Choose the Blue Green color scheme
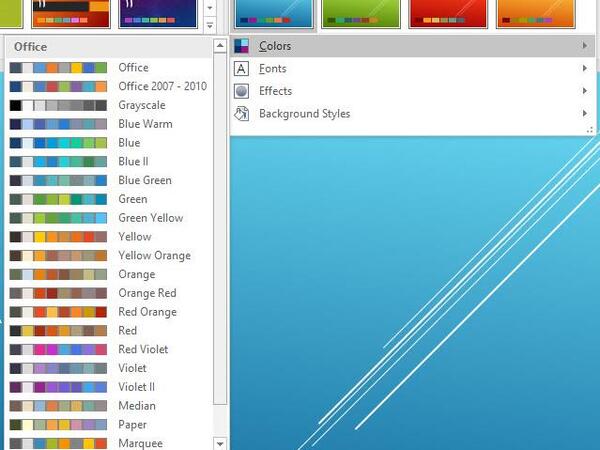This screenshot has width=600, height=450. (x=109, y=180)
